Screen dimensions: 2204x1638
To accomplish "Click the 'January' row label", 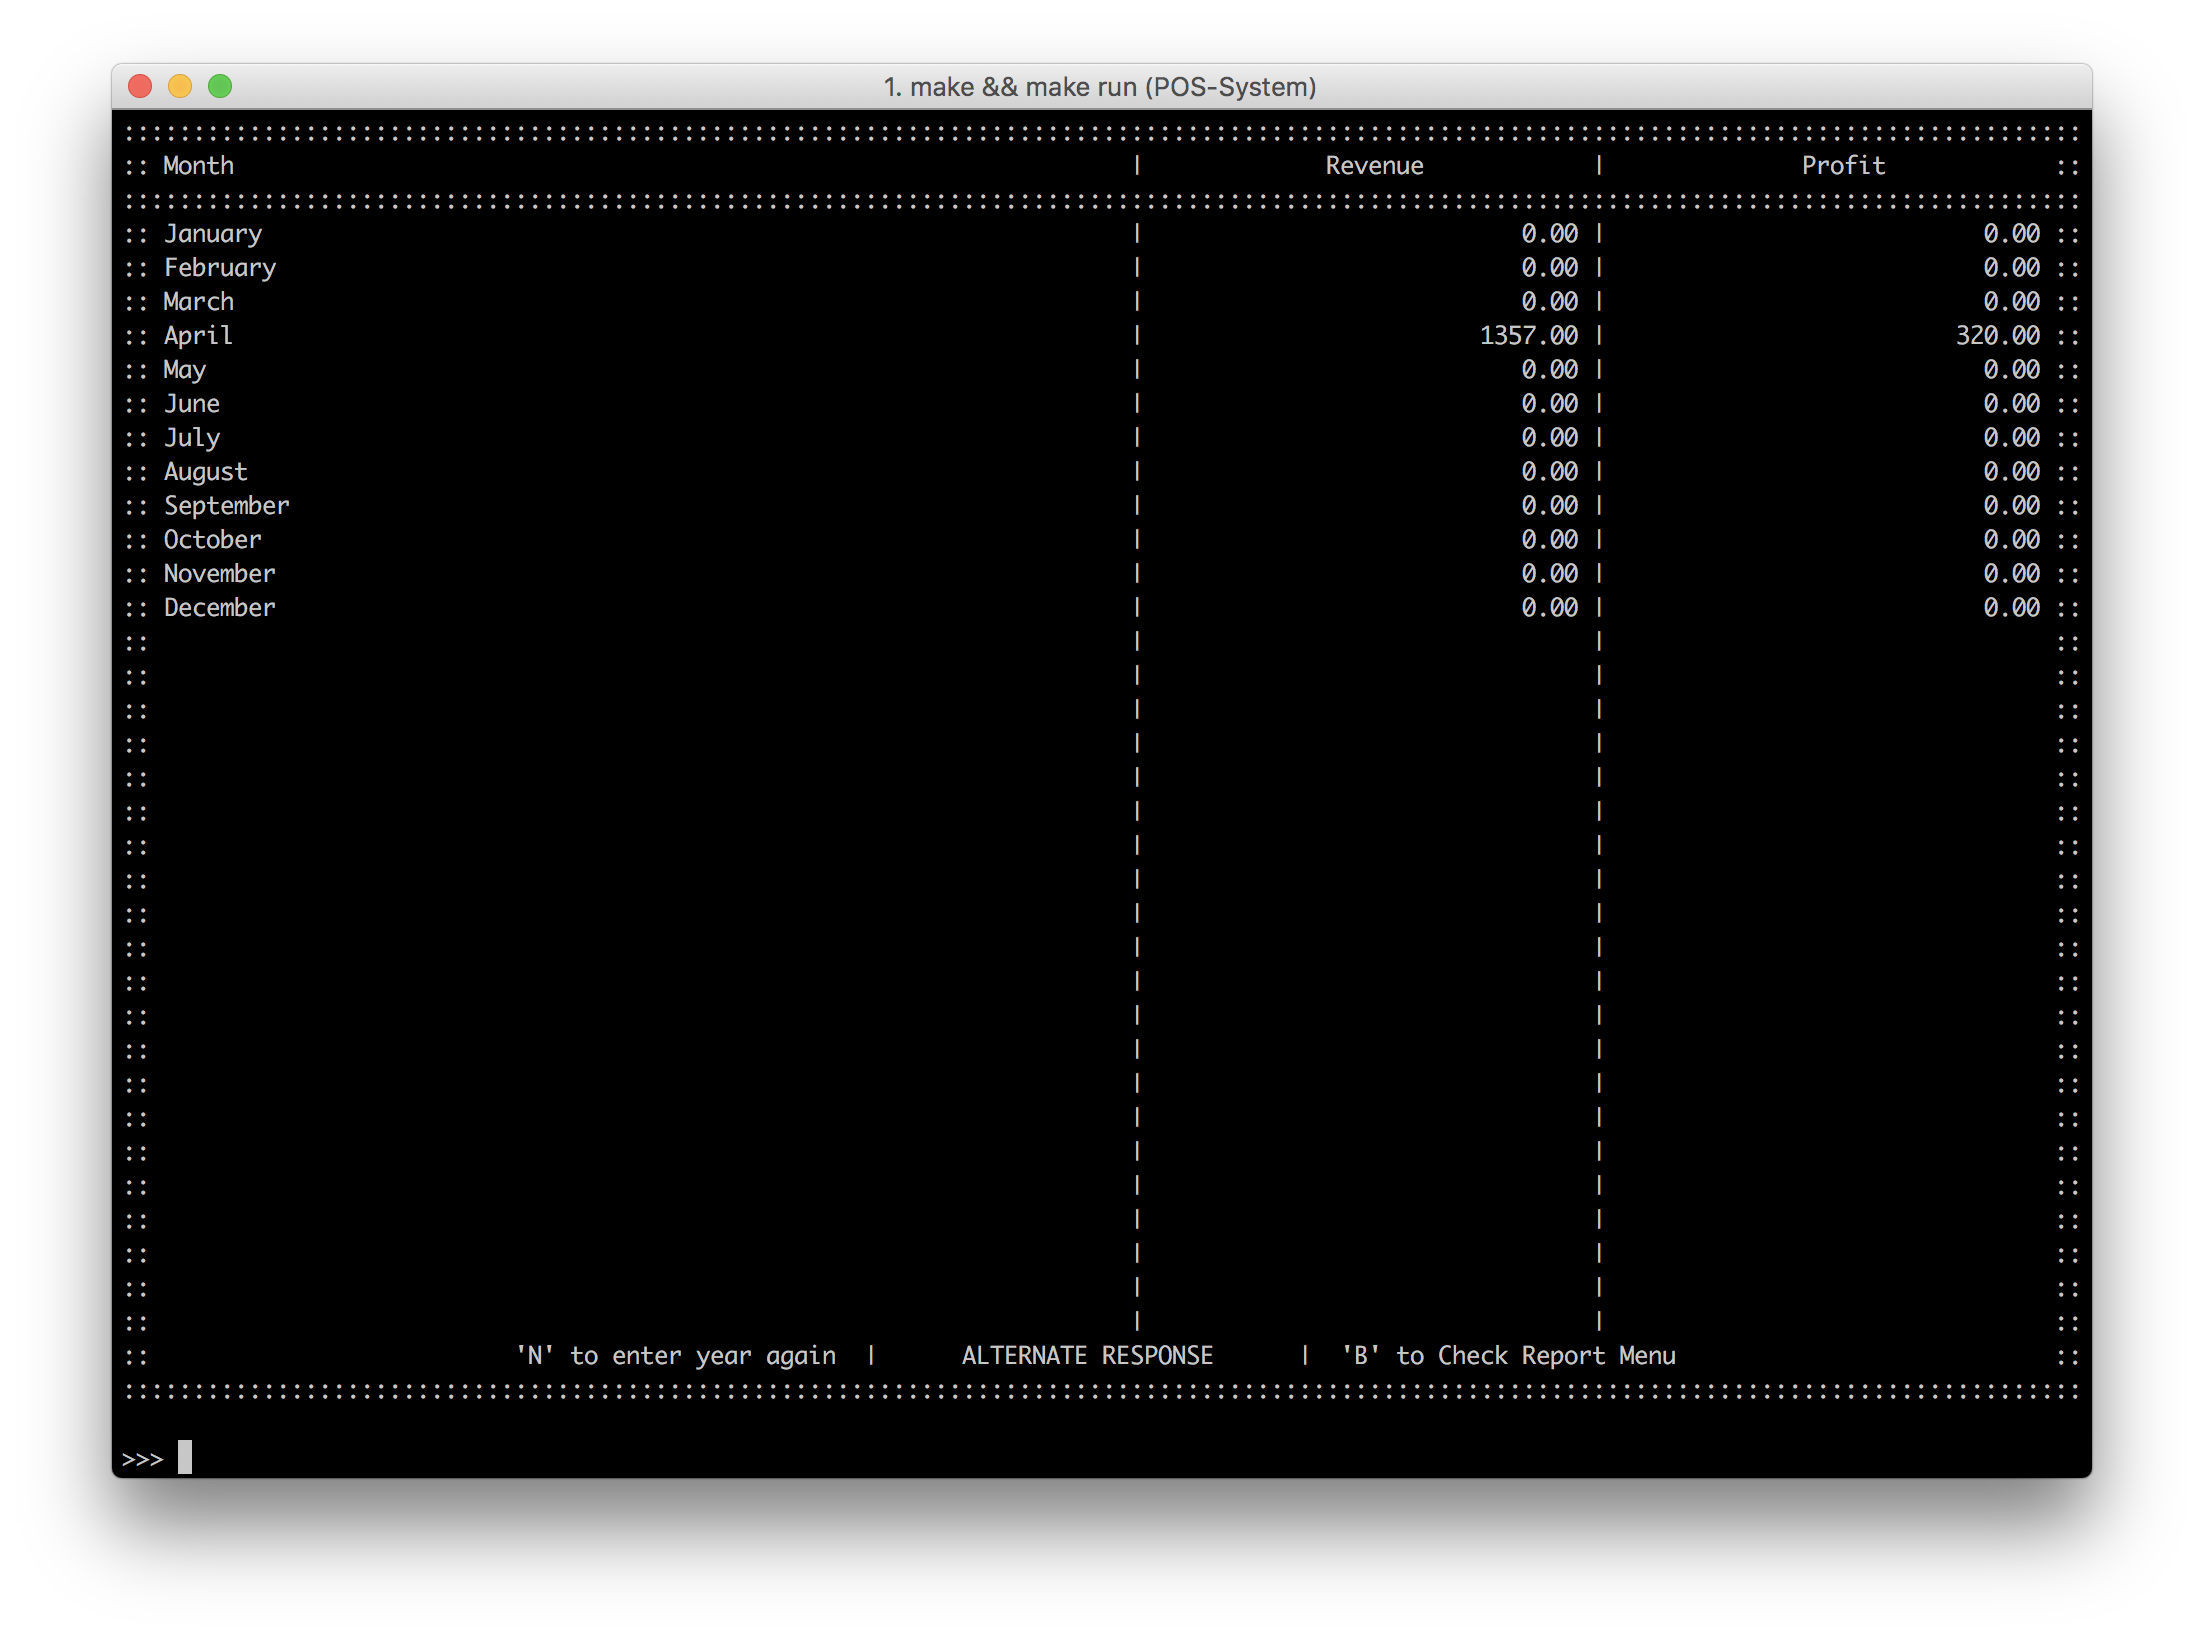I will (x=213, y=234).
